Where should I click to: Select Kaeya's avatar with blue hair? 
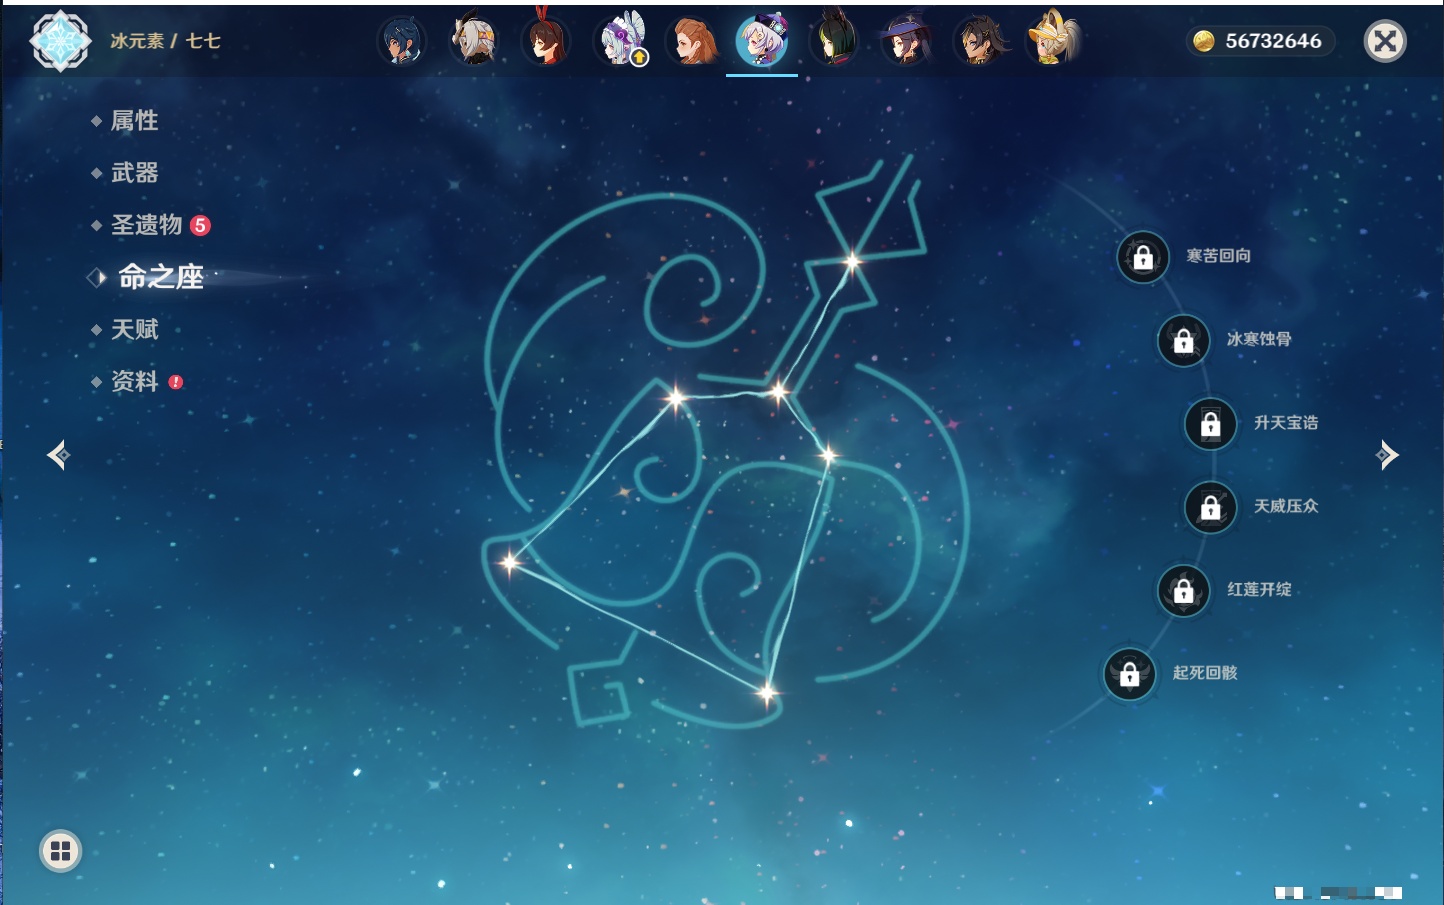click(402, 41)
